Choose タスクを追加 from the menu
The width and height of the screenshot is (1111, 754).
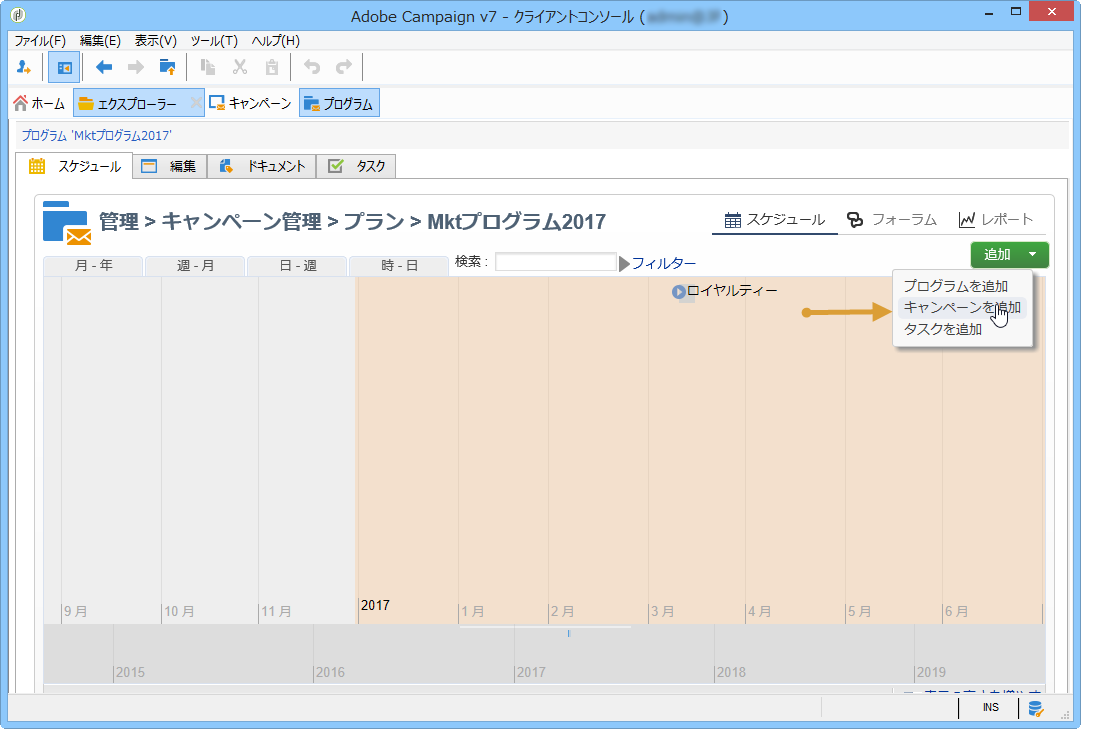[942, 329]
